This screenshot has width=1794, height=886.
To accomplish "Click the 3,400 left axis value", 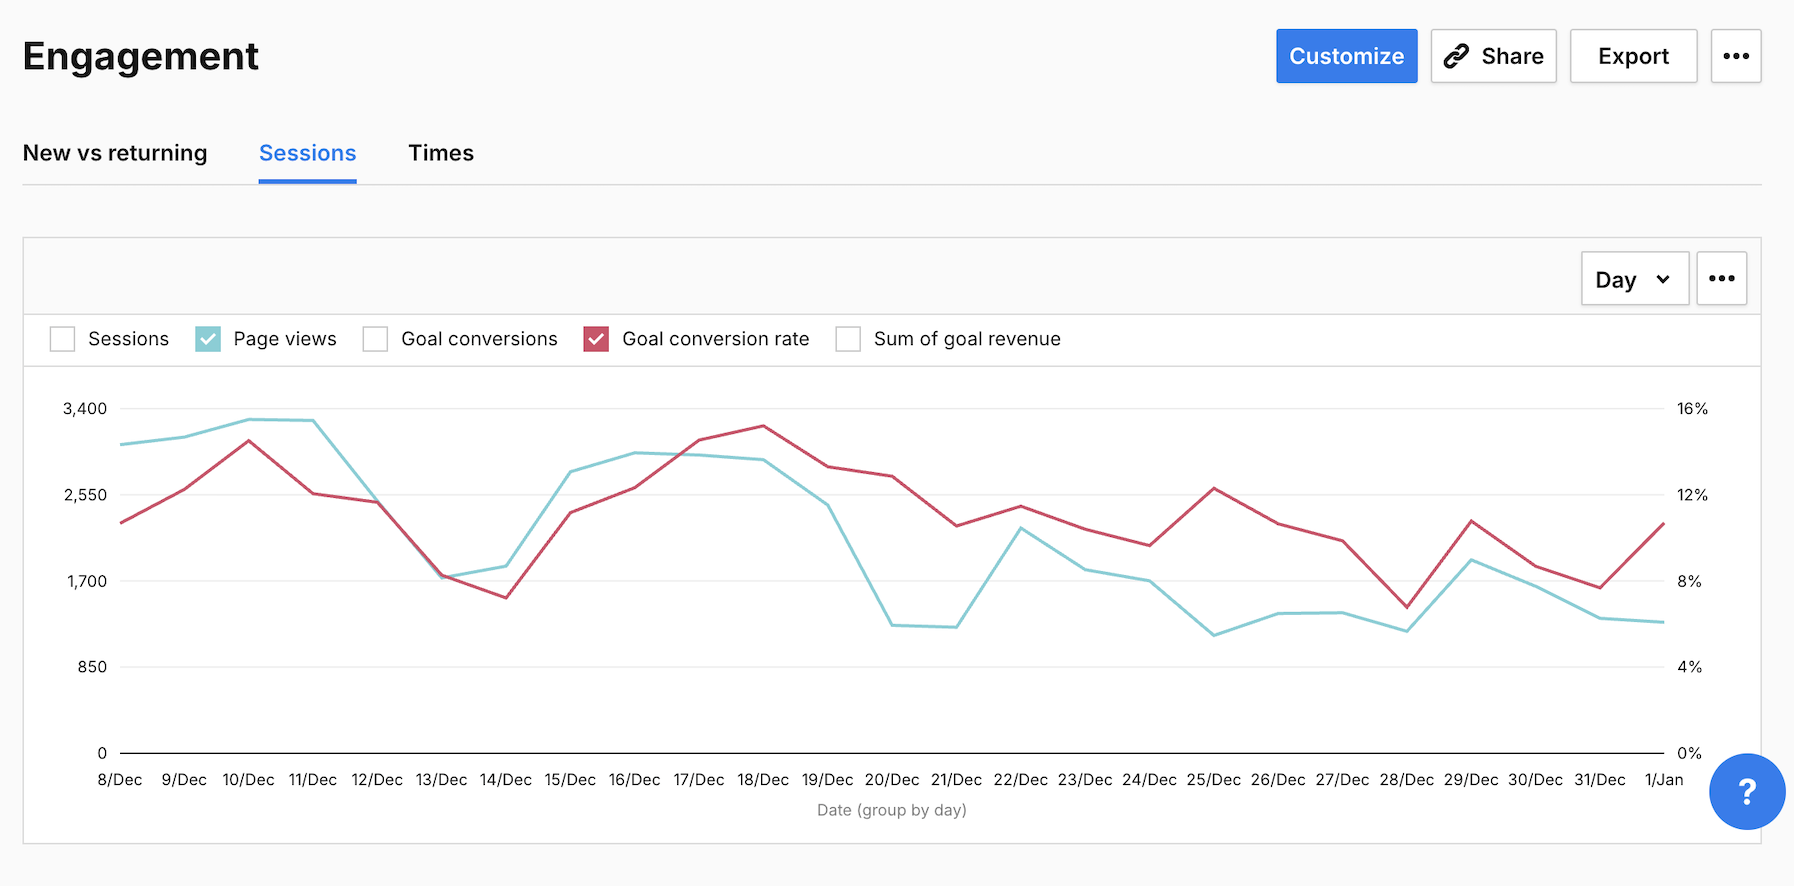I will coord(85,408).
